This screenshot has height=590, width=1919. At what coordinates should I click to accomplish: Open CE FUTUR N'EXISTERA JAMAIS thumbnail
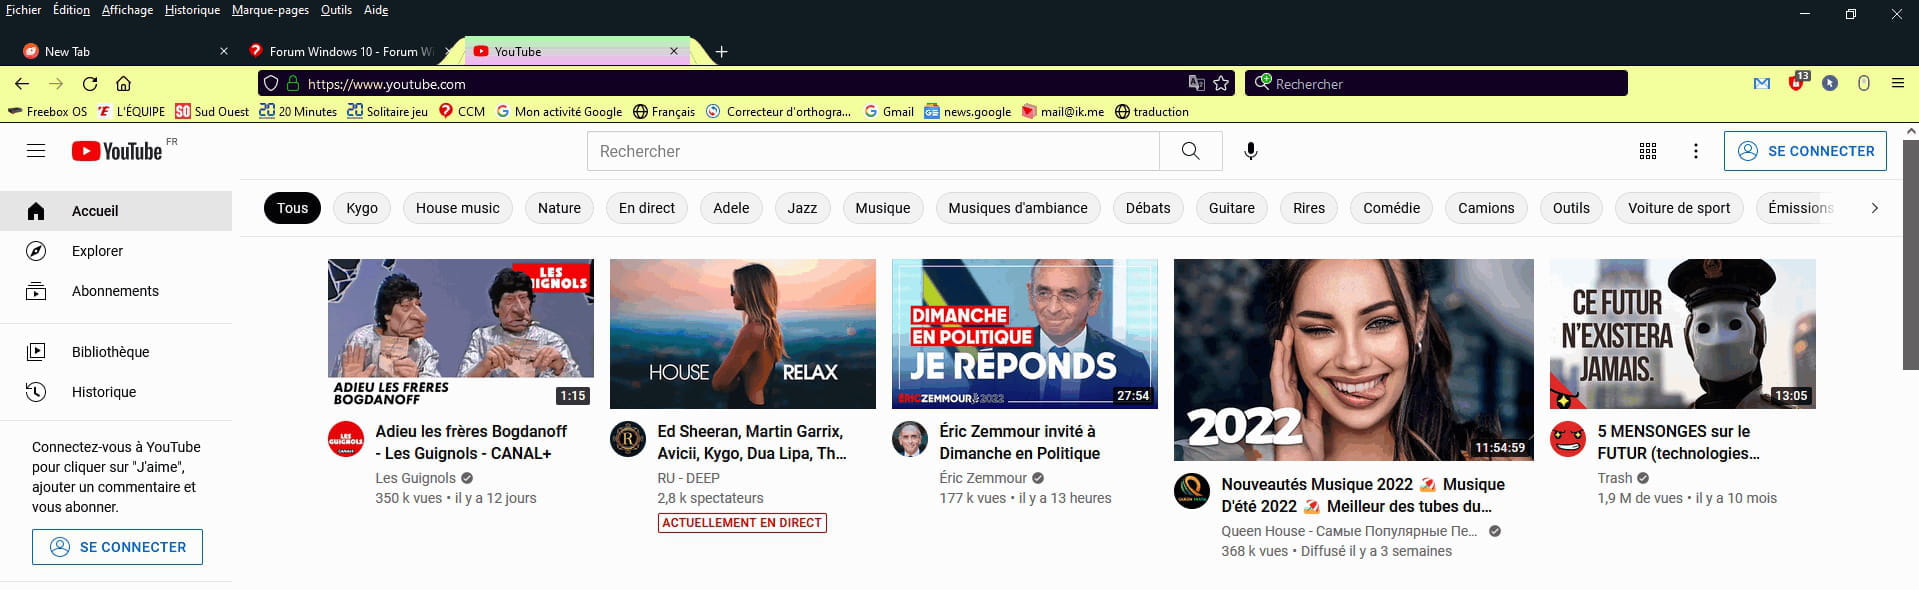pos(1683,334)
